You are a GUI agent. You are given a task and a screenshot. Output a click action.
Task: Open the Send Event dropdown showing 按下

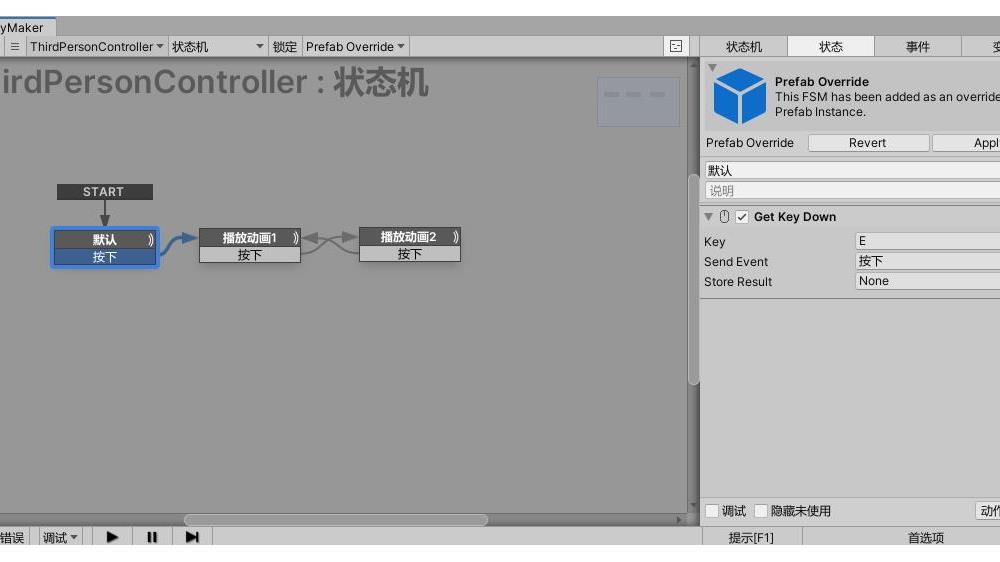927,261
